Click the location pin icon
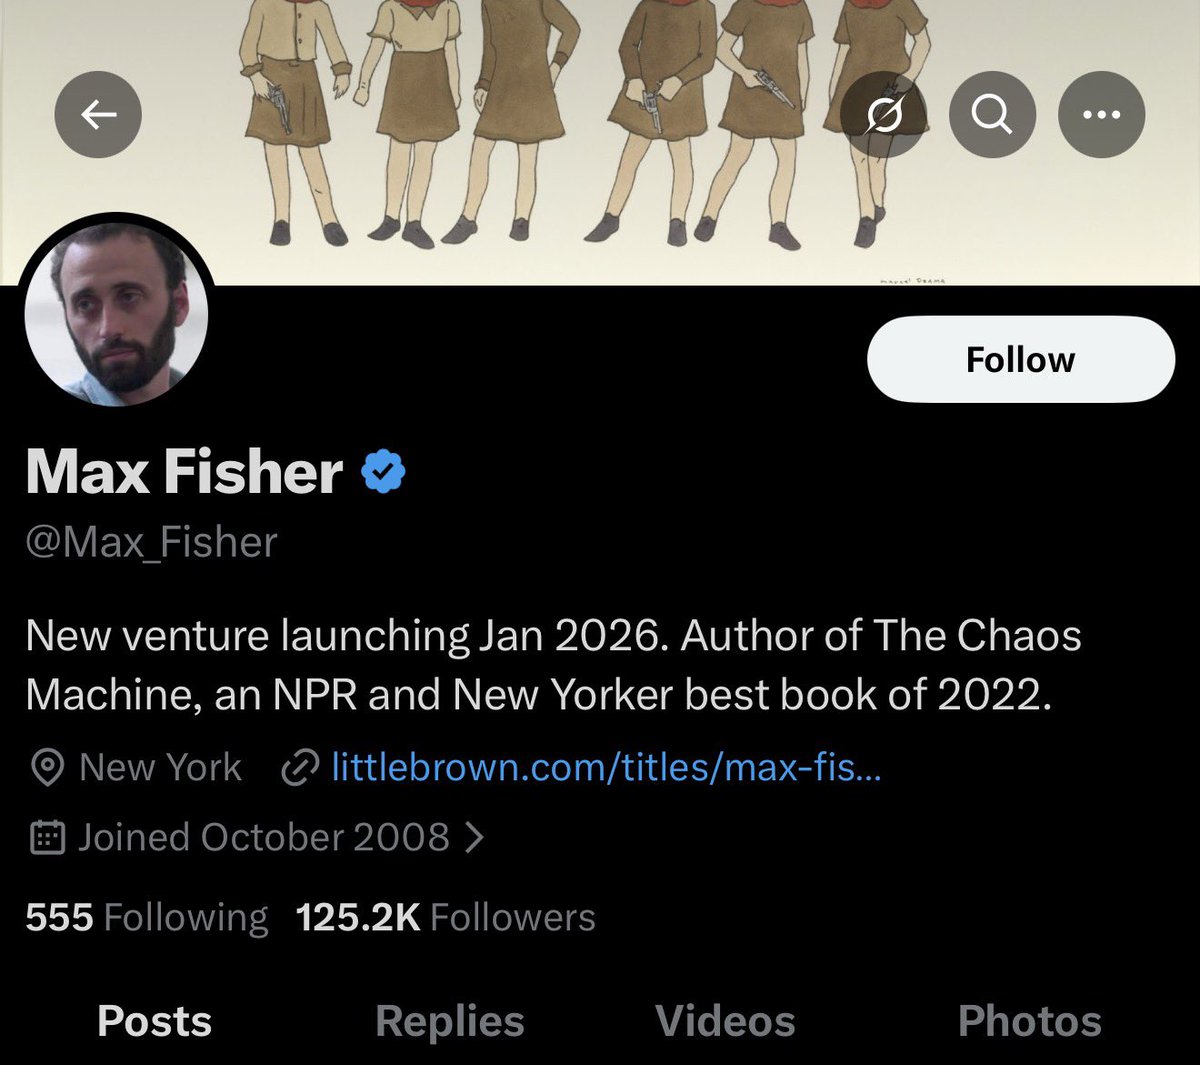Image resolution: width=1200 pixels, height=1065 pixels. (46, 768)
